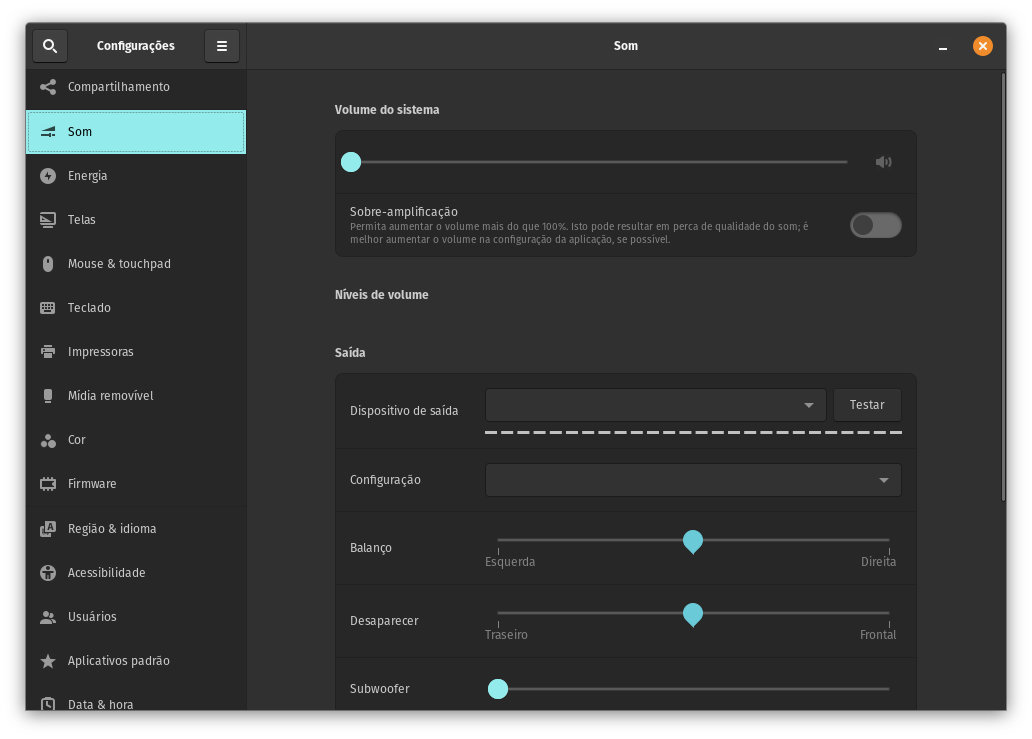
Task: Click the Subwoofer slider handle
Action: [498, 689]
